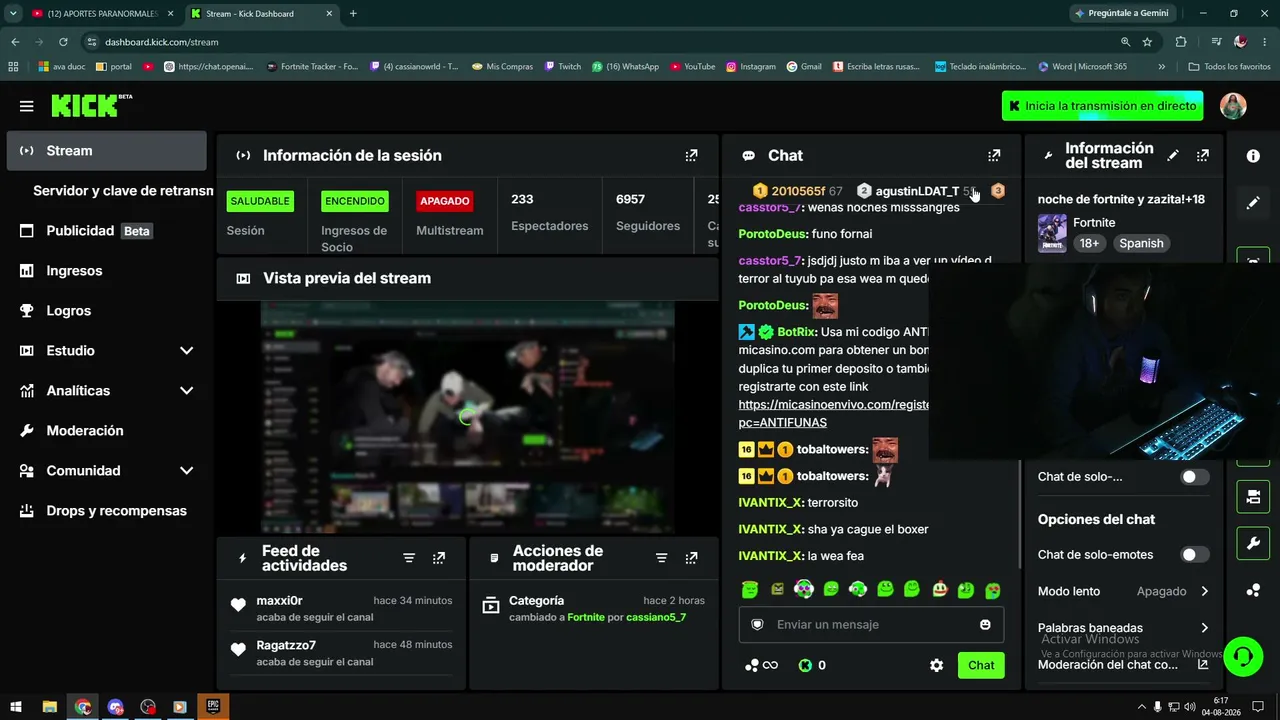Click the Fortnite link in moderator actions
Screen dimensions: 1280x720
(586, 618)
